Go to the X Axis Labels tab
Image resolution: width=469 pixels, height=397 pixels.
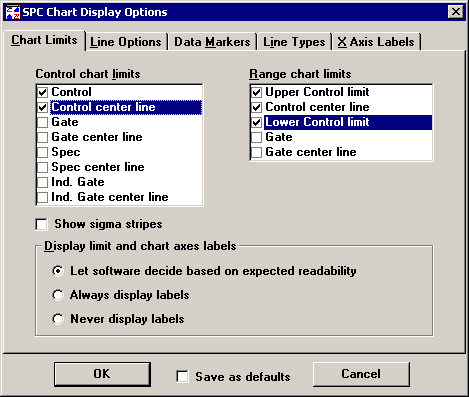(376, 42)
